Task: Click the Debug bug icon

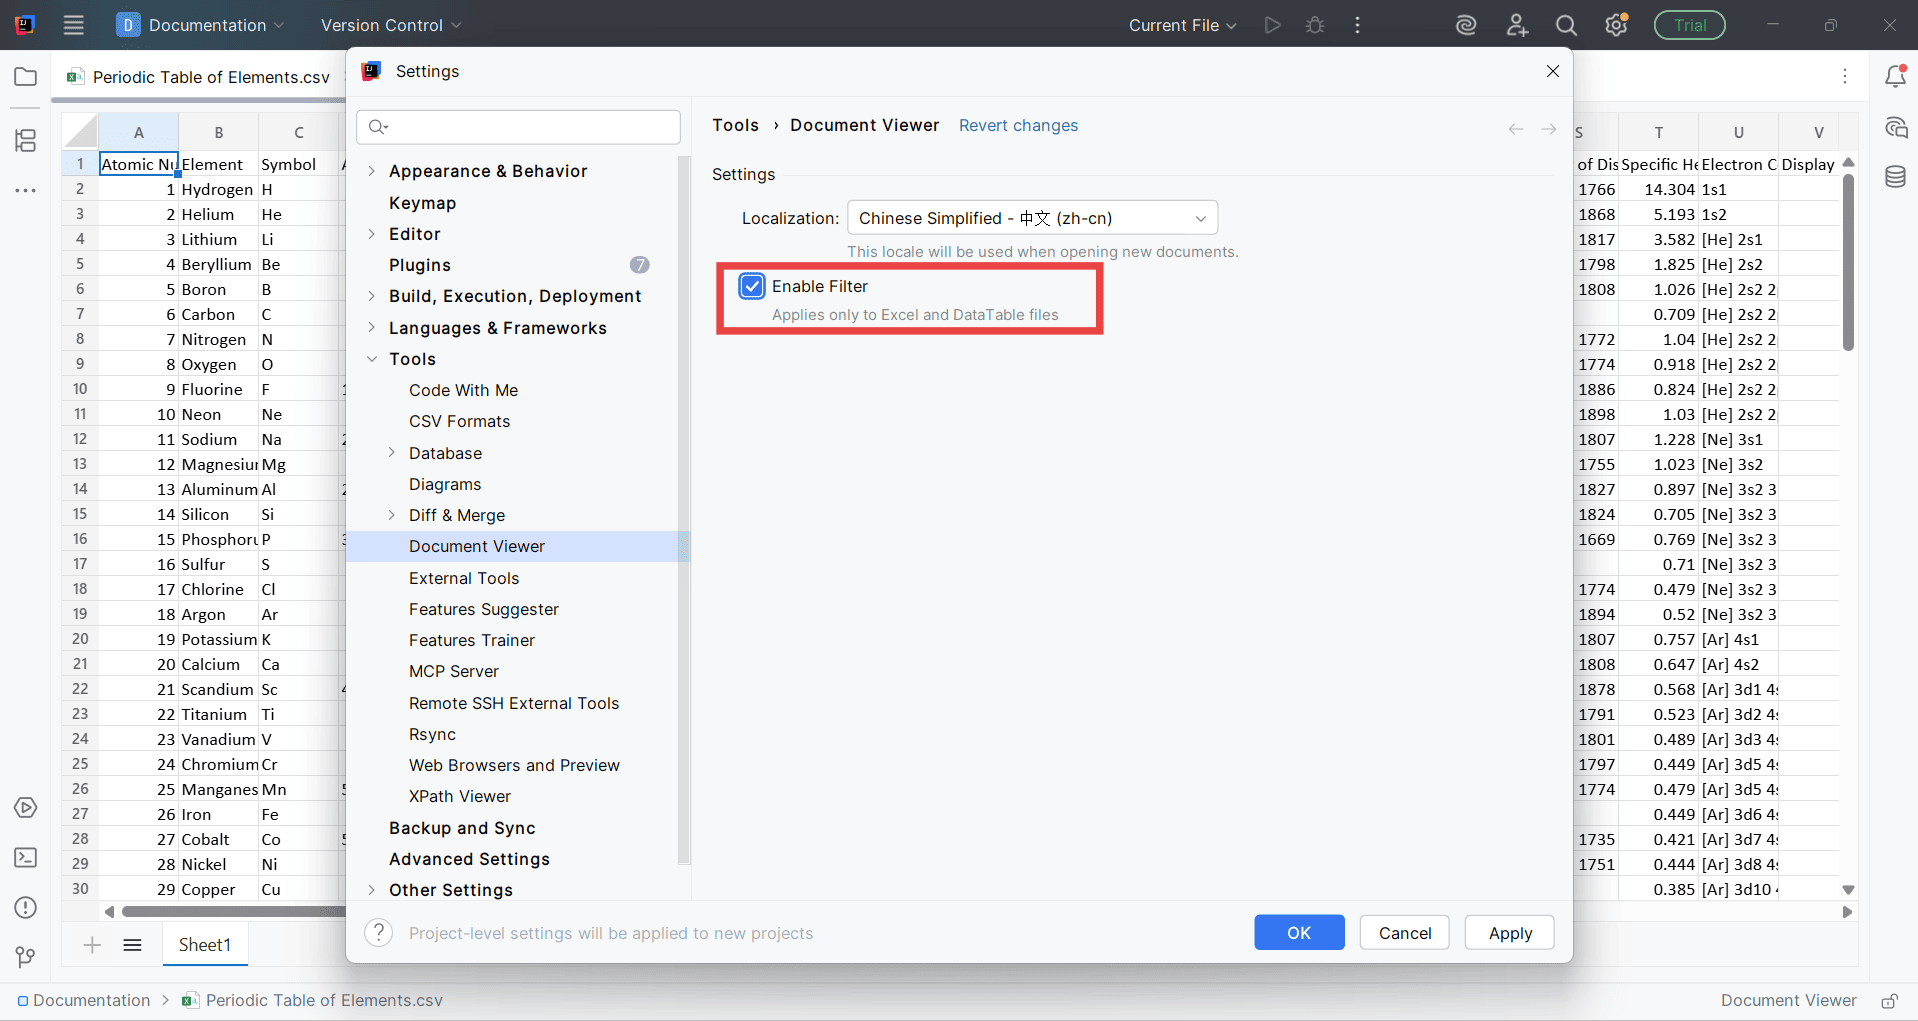Action: [x=1315, y=25]
